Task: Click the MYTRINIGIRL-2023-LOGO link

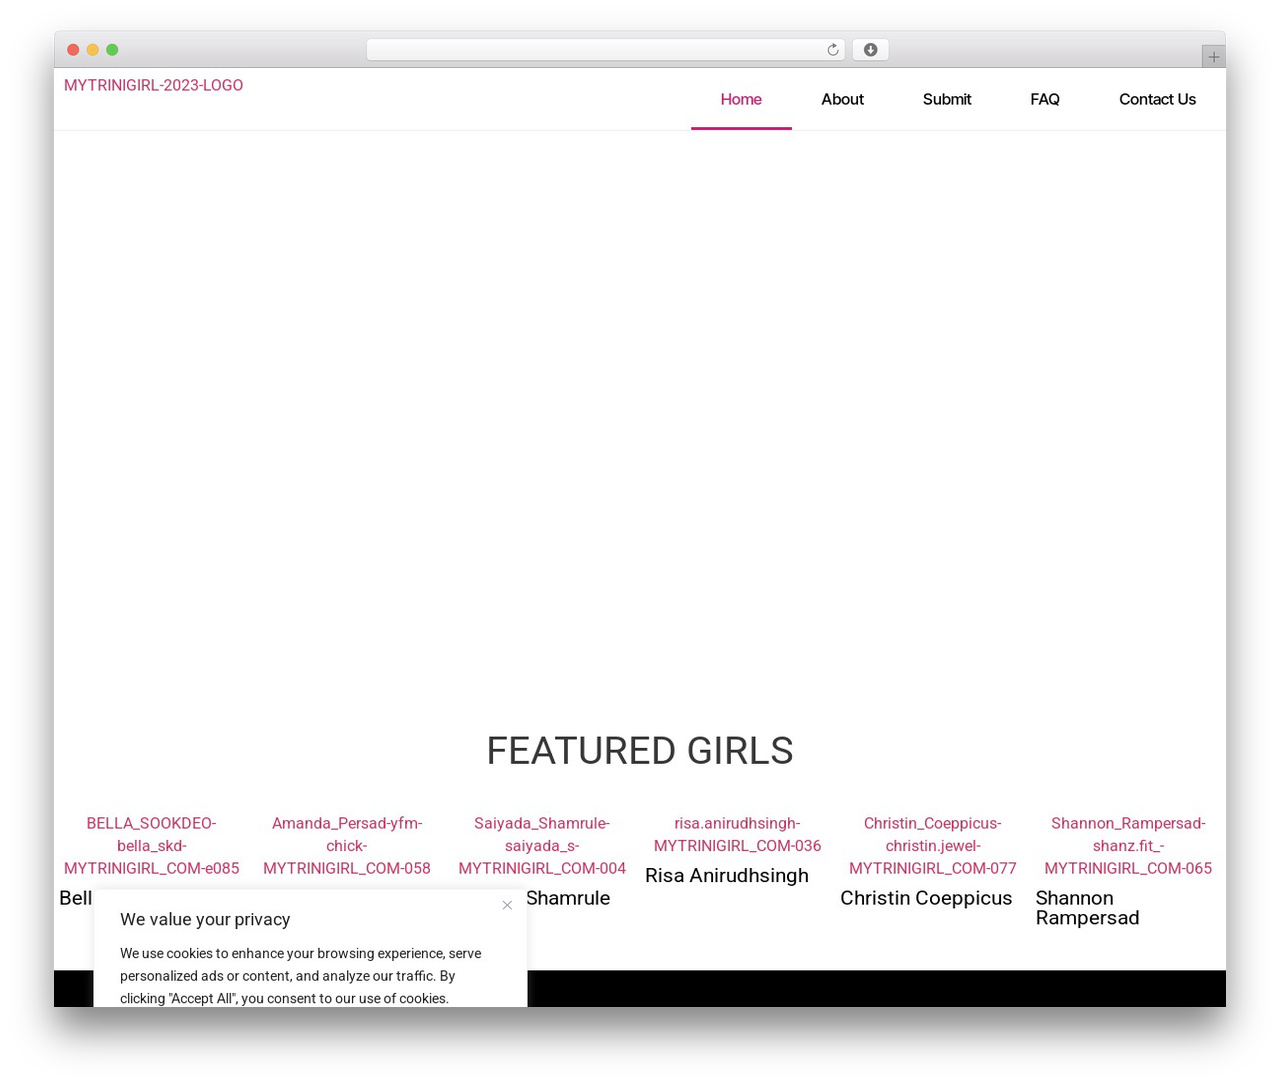Action: (x=153, y=85)
